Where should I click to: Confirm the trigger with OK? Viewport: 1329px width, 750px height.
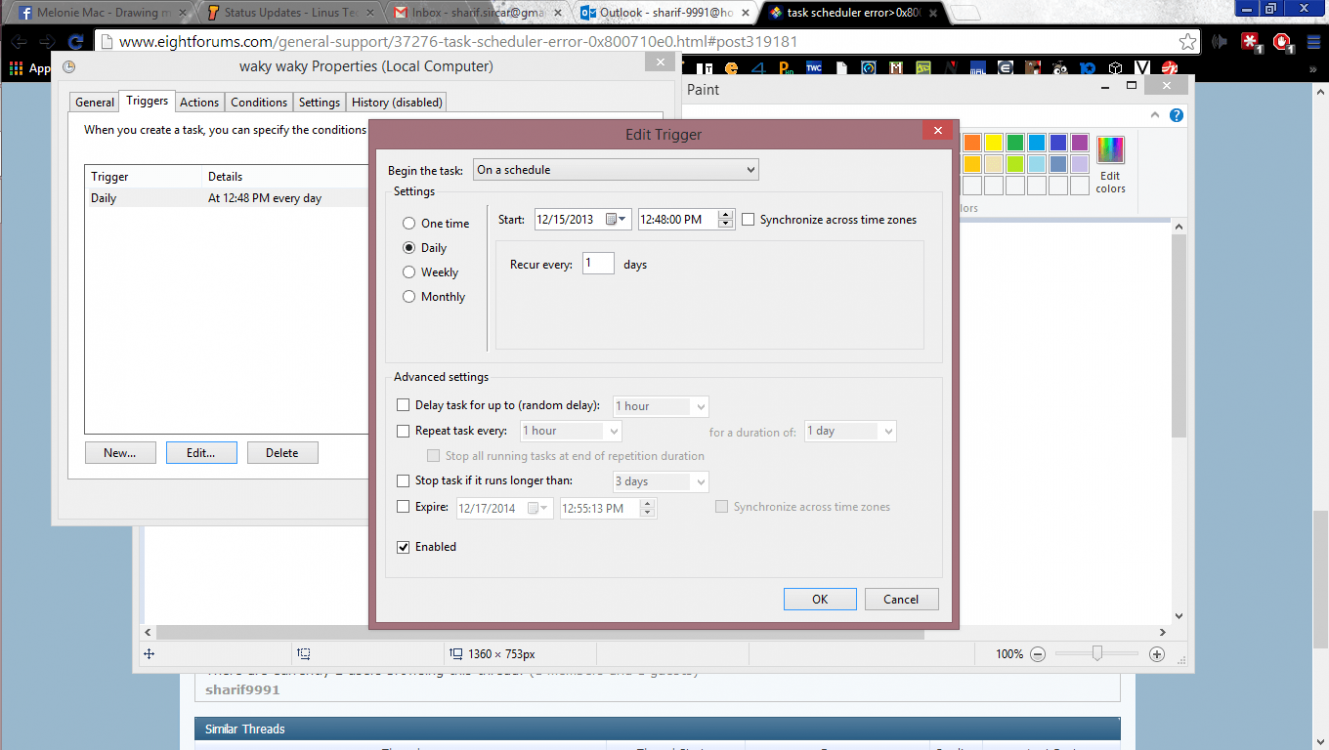pos(820,599)
